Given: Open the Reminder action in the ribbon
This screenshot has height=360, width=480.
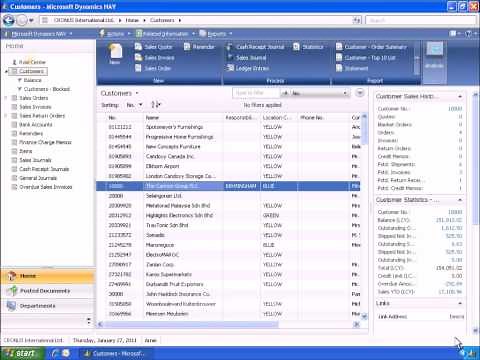Looking at the screenshot, I should coord(199,47).
